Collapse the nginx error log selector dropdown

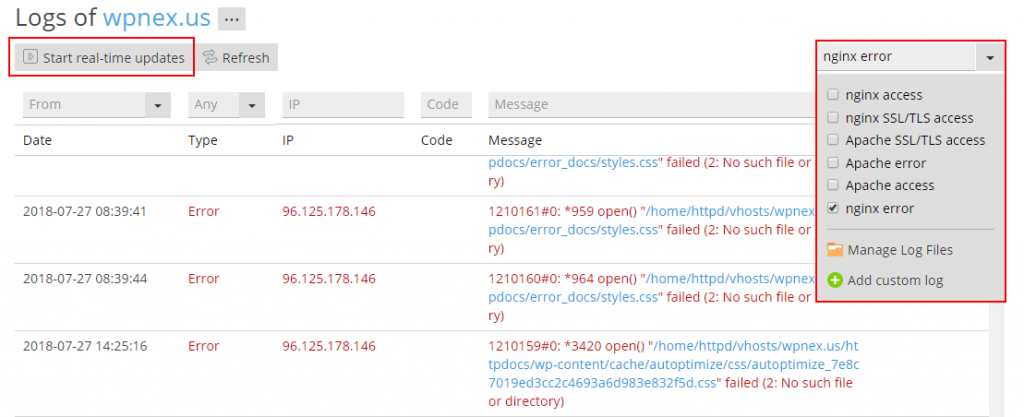coord(989,57)
